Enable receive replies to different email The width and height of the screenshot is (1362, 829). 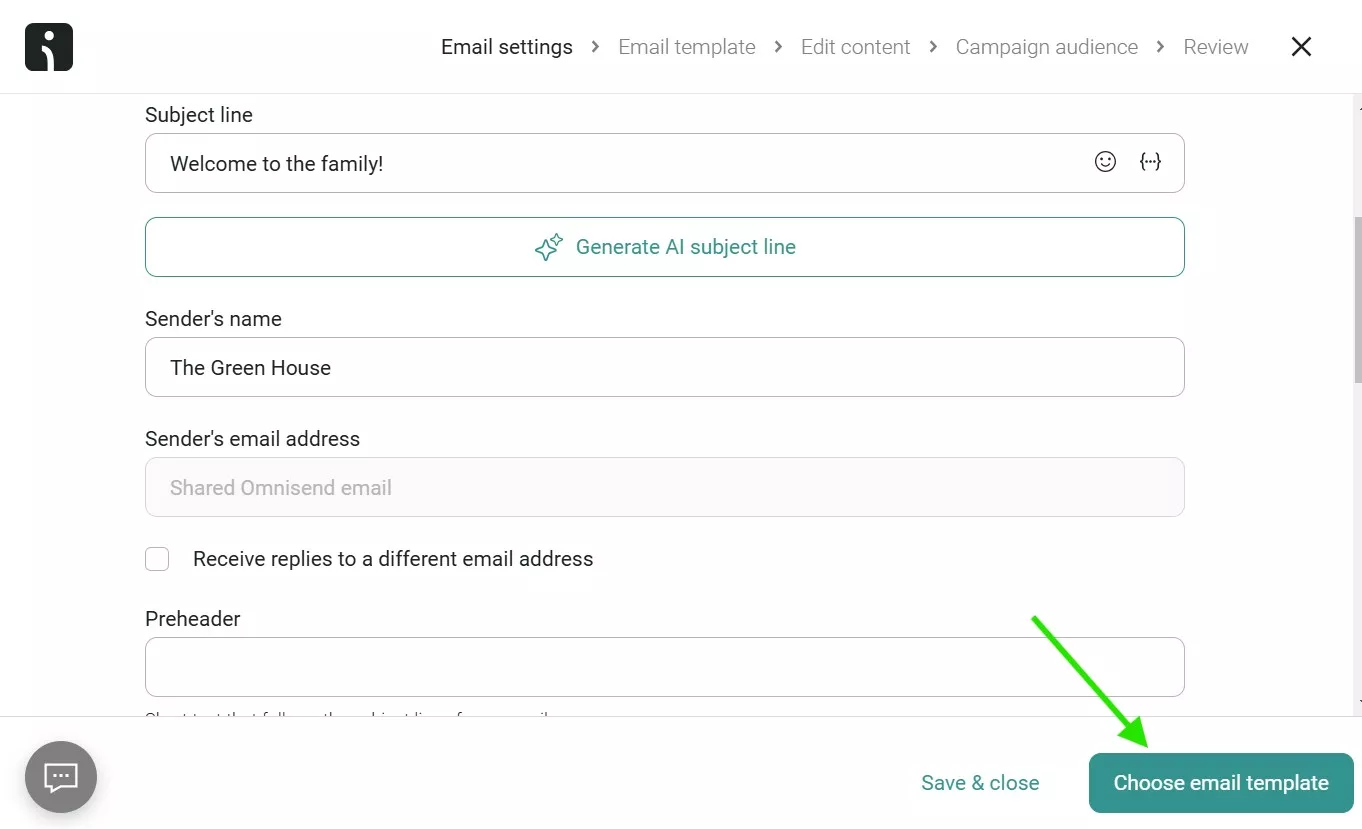pos(157,559)
